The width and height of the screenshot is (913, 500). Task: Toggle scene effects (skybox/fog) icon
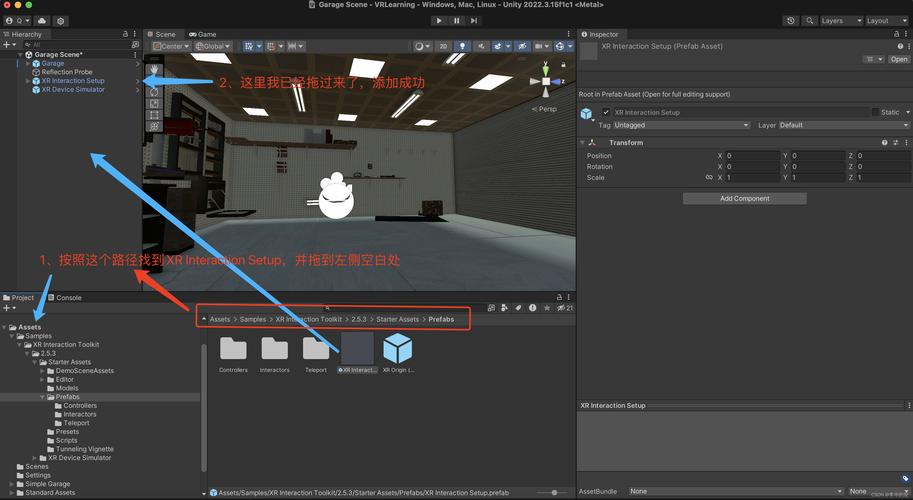pyautogui.click(x=500, y=46)
